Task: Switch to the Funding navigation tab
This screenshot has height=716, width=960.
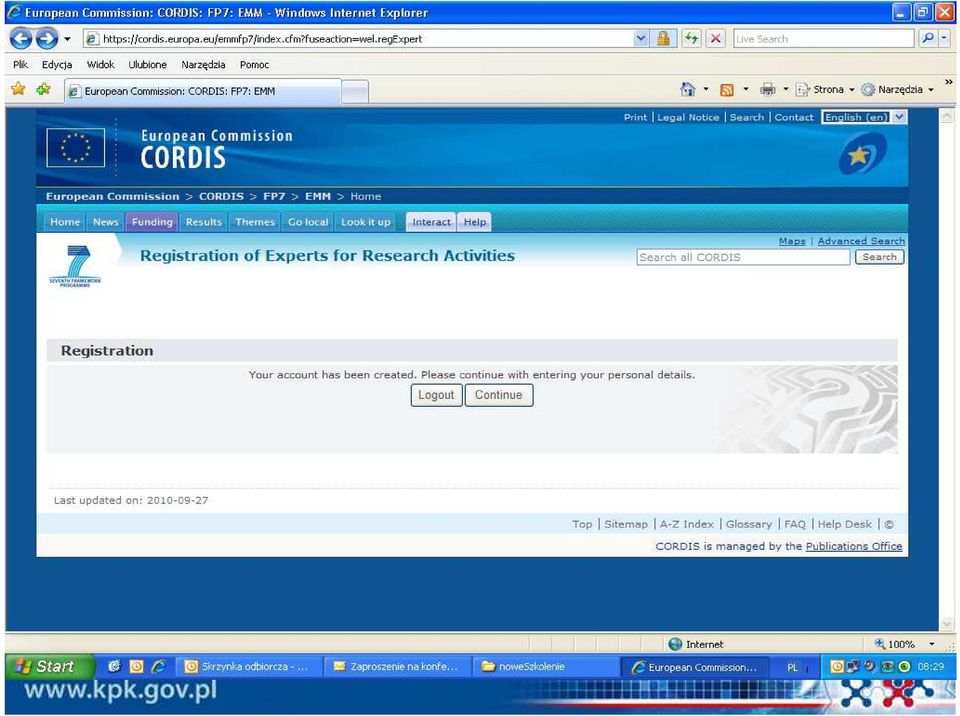Action: [x=152, y=222]
